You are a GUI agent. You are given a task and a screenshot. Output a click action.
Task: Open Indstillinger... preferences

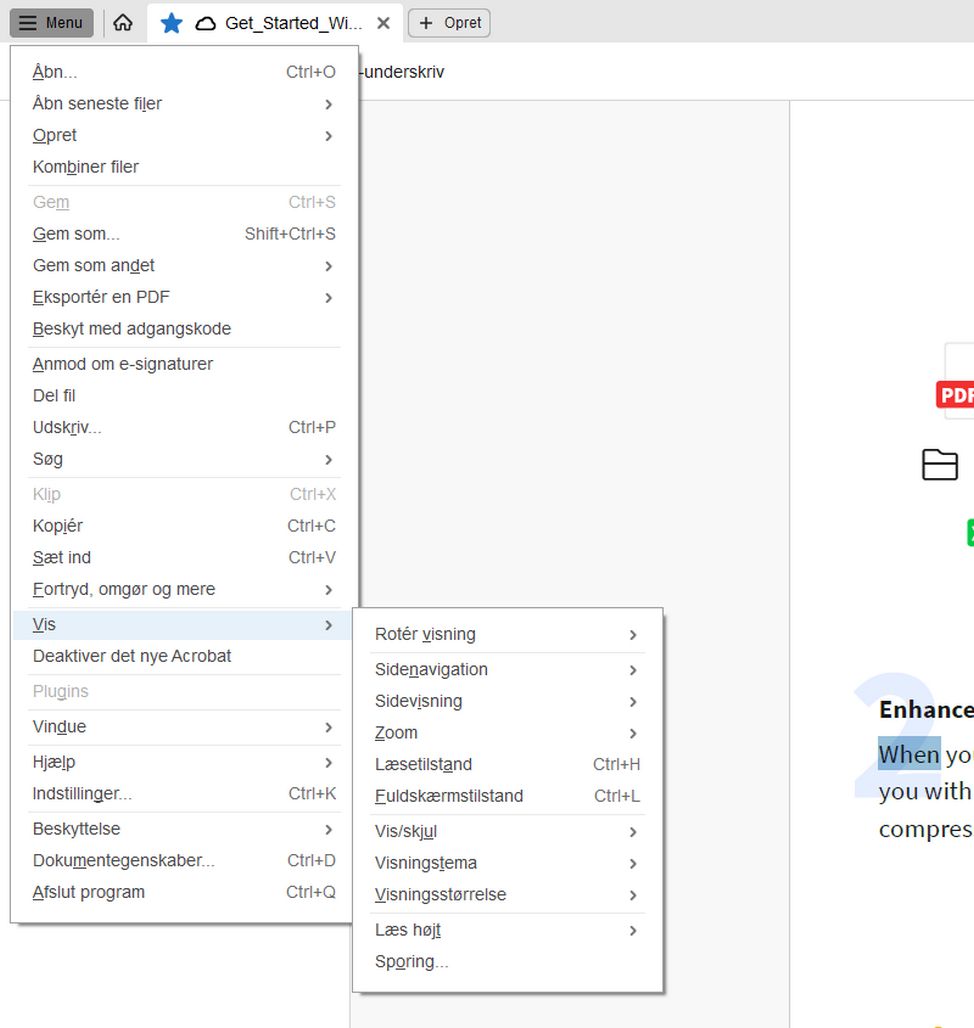coord(184,793)
